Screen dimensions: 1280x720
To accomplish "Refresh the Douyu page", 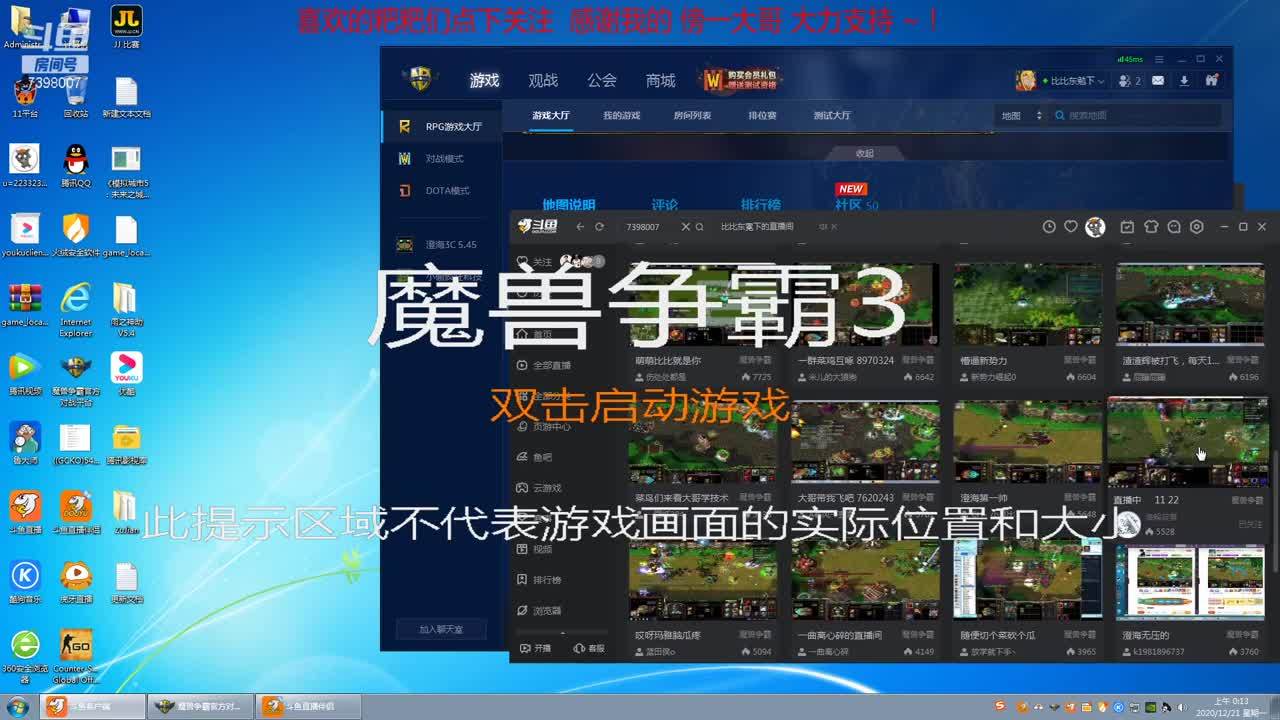I will (x=599, y=227).
